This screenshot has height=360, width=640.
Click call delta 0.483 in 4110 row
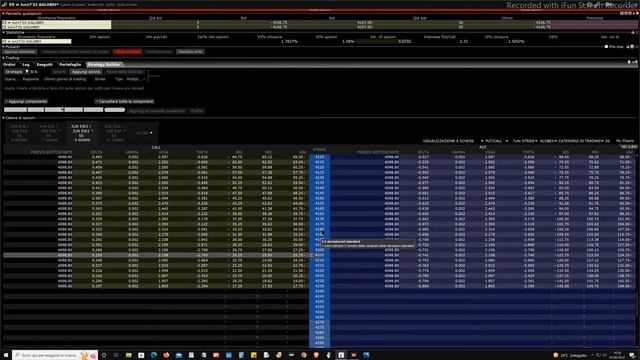[x=97, y=157]
